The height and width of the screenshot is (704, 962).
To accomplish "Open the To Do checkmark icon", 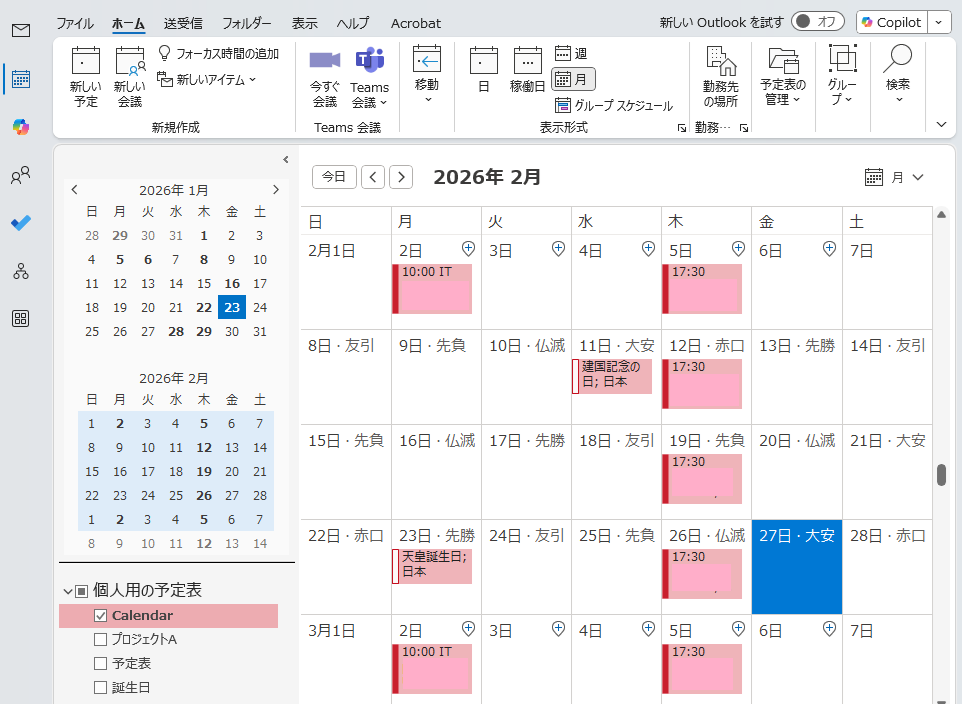I will click(x=21, y=223).
